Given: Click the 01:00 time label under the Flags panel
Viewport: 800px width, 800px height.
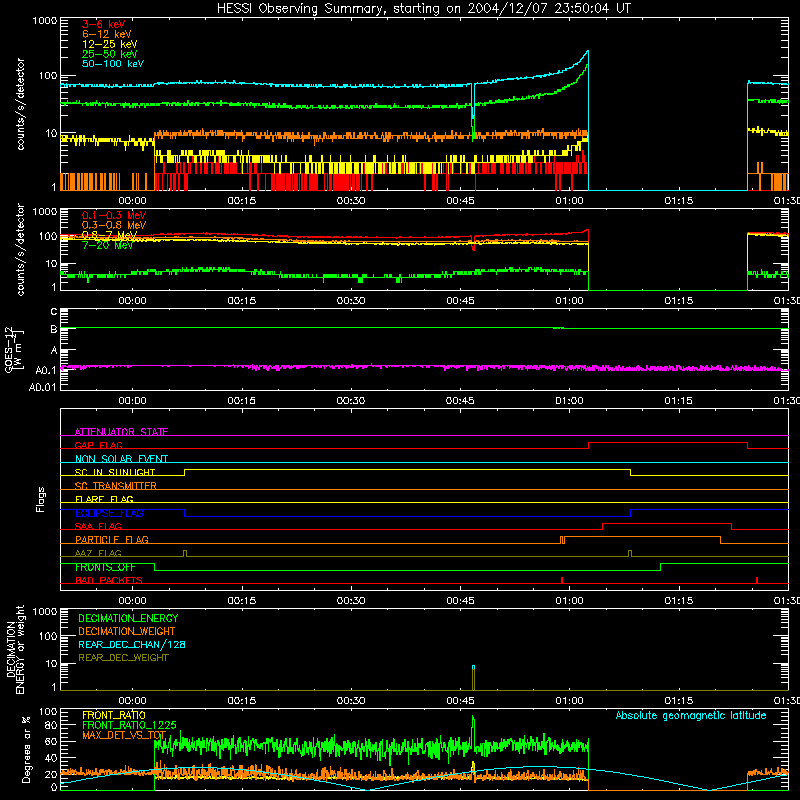Looking at the screenshot, I should 569,601.
